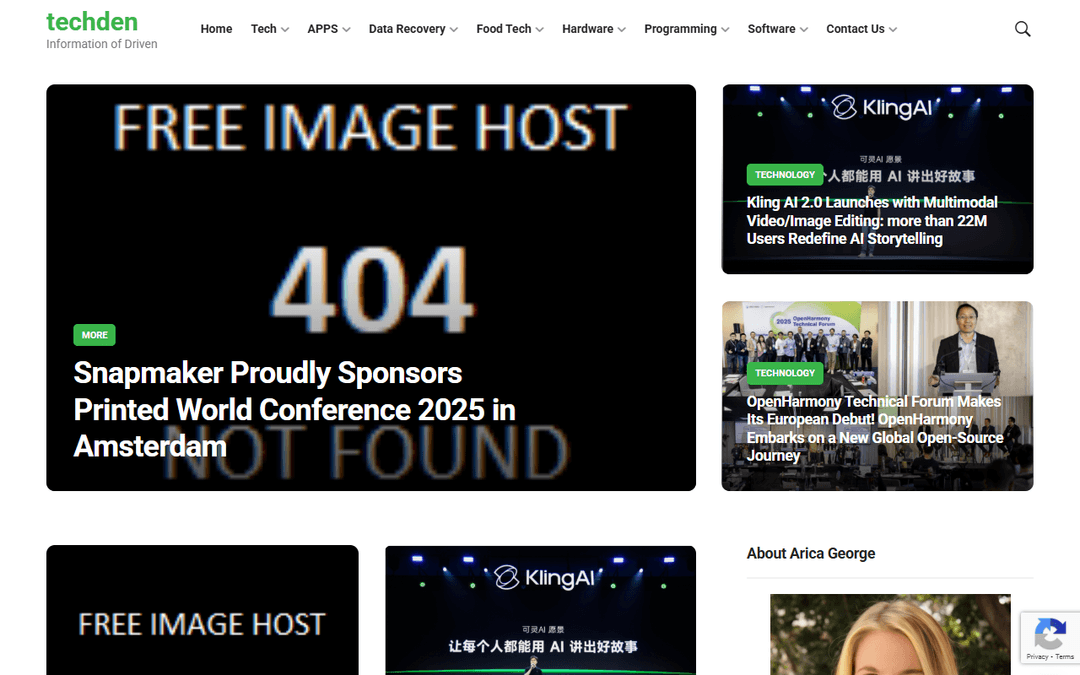
Task: Open the Contact Us menu item
Action: [x=855, y=29]
